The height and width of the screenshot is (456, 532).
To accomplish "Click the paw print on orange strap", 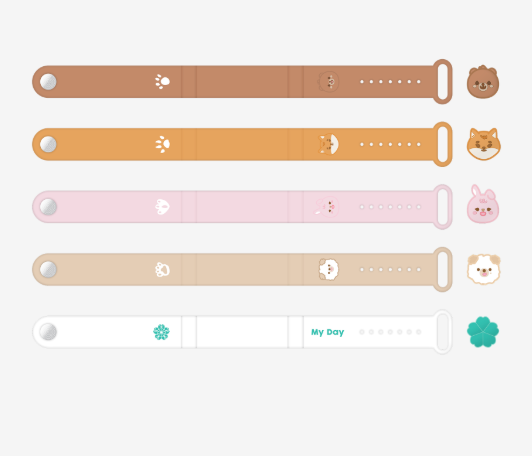I will pyautogui.click(x=163, y=144).
